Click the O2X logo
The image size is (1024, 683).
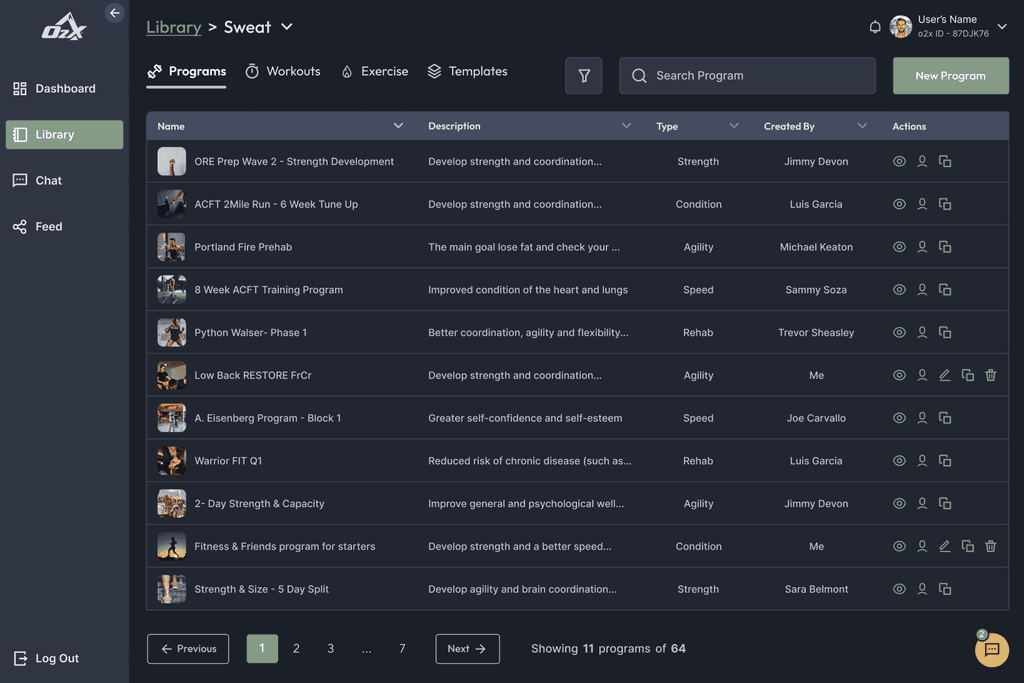pos(64,27)
